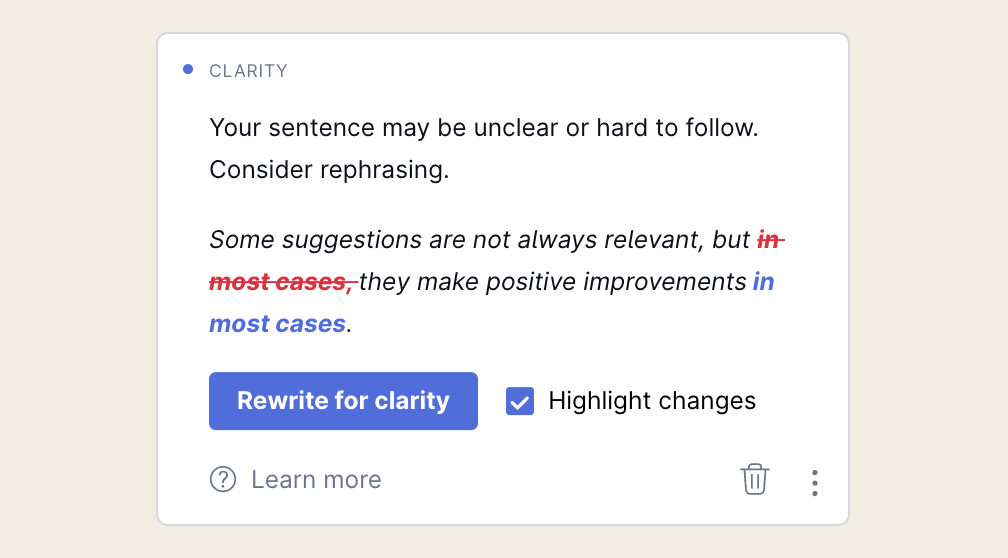Click the struck-through red 'most cases,' text
The image size is (1008, 558).
tap(283, 282)
